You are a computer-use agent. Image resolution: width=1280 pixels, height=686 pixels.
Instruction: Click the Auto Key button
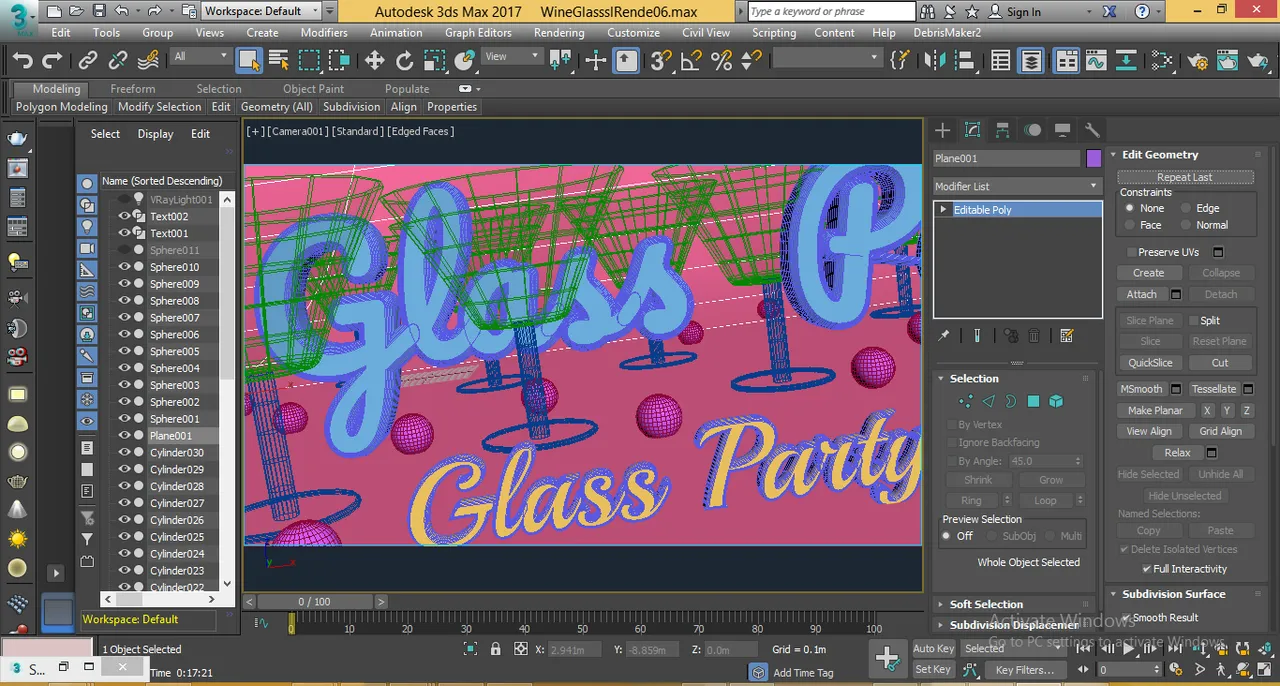point(933,649)
